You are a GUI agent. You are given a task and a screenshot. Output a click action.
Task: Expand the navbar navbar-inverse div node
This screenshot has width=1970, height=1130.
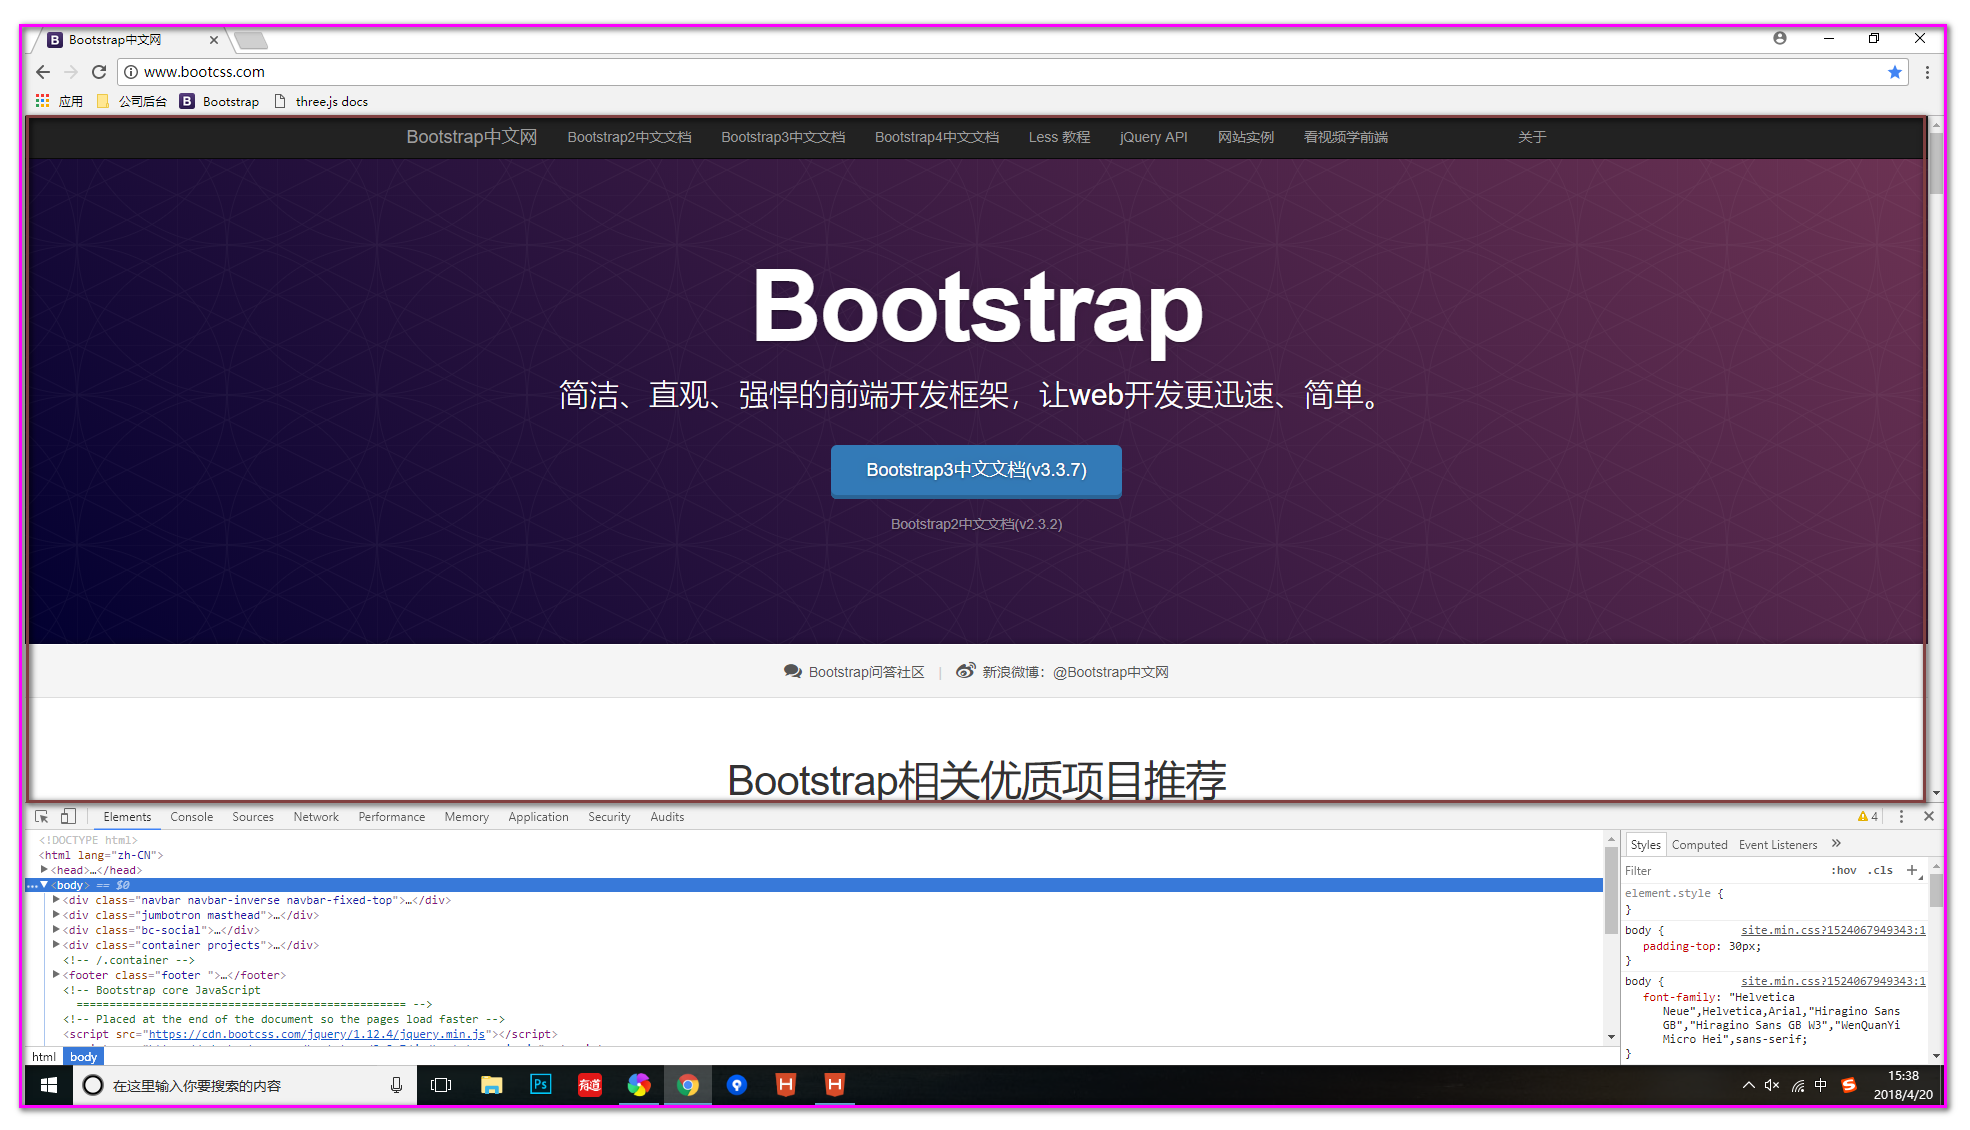[56, 900]
